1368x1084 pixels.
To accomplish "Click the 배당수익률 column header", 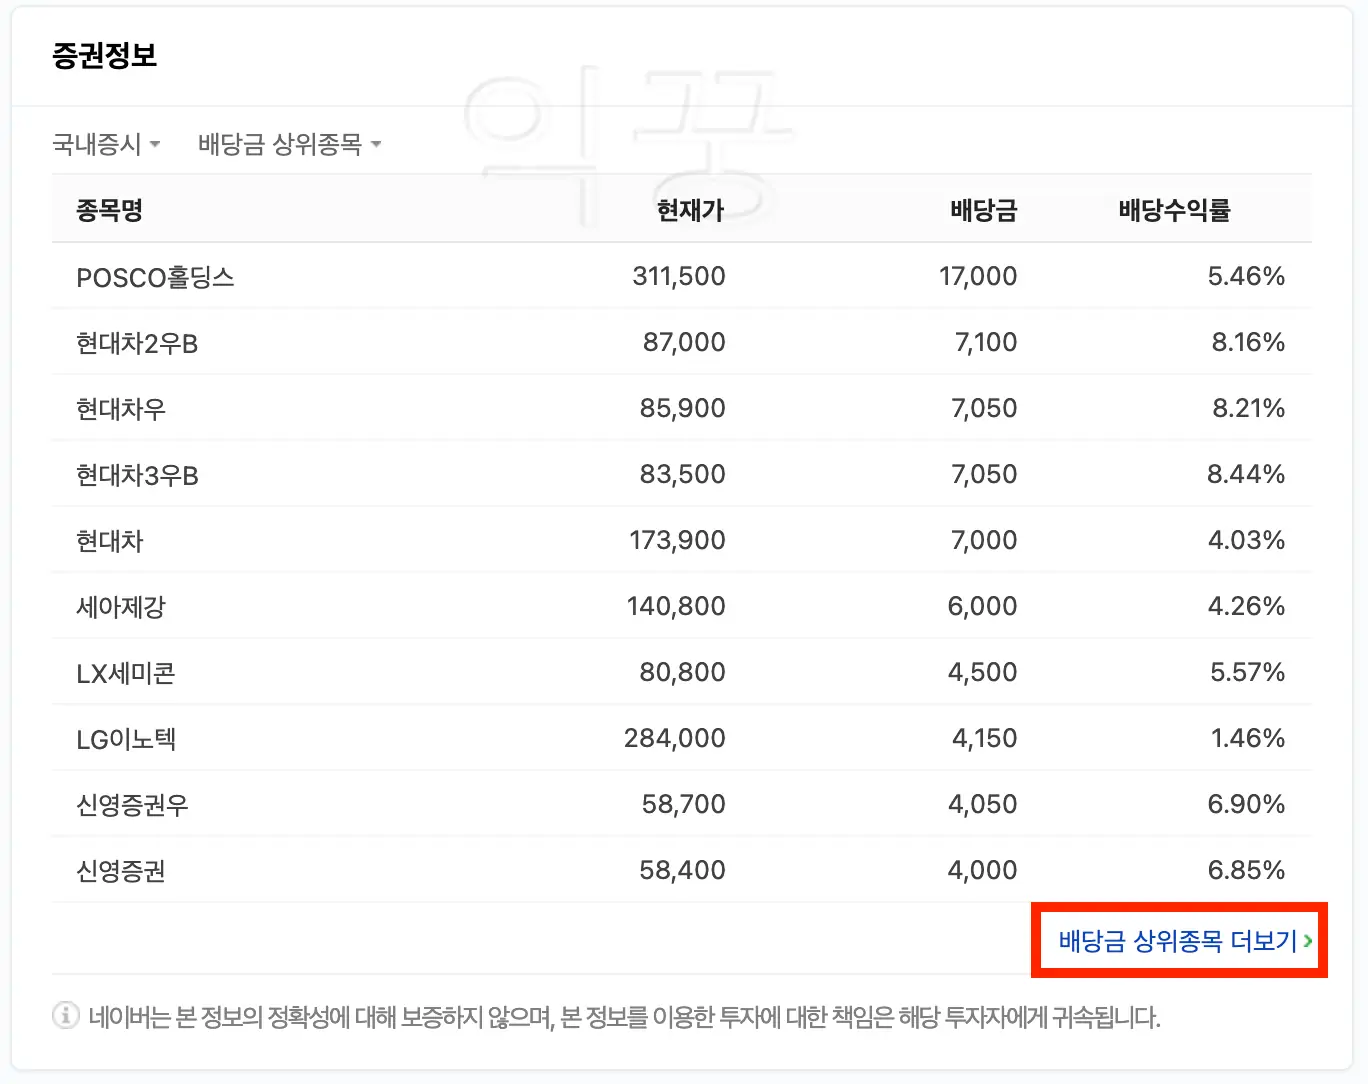I will [x=1175, y=210].
